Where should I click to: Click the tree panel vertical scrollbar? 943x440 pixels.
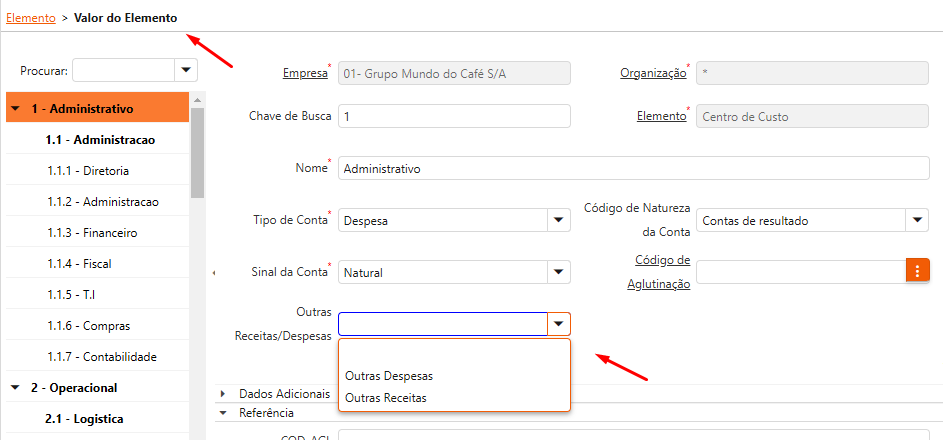click(x=197, y=150)
